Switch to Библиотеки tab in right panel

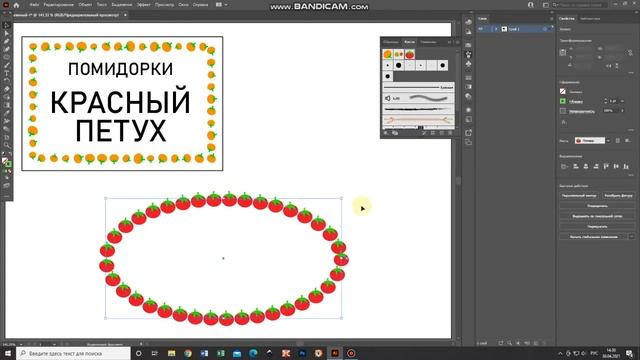590,18
